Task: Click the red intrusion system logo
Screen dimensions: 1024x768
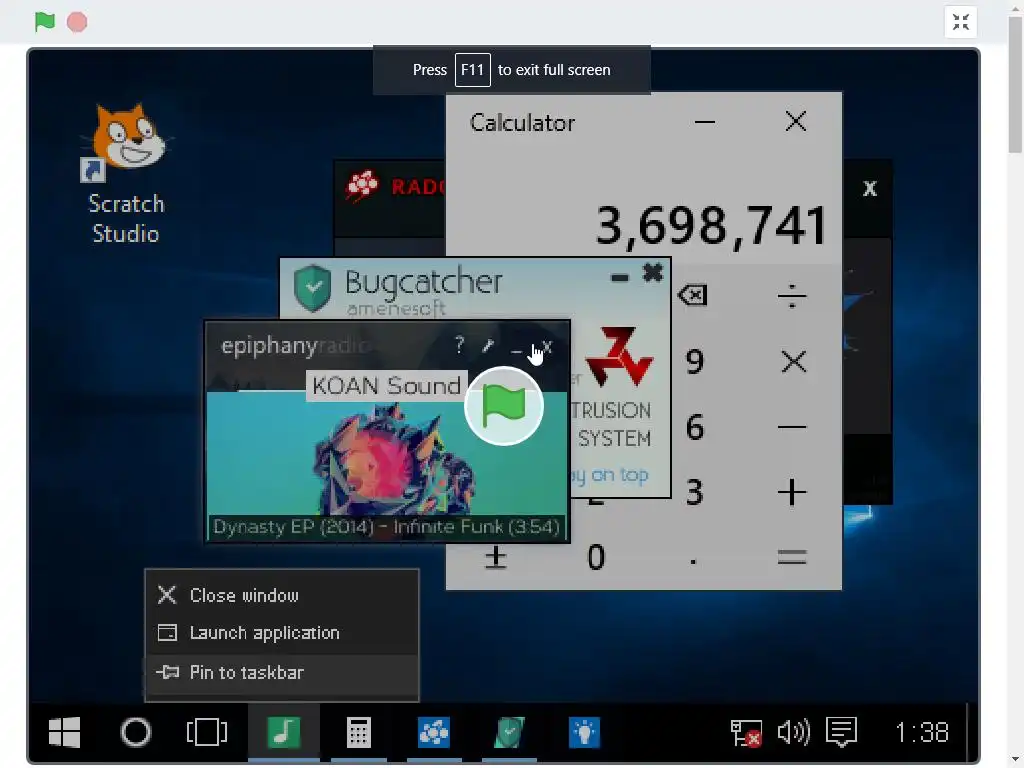Action: (618, 356)
